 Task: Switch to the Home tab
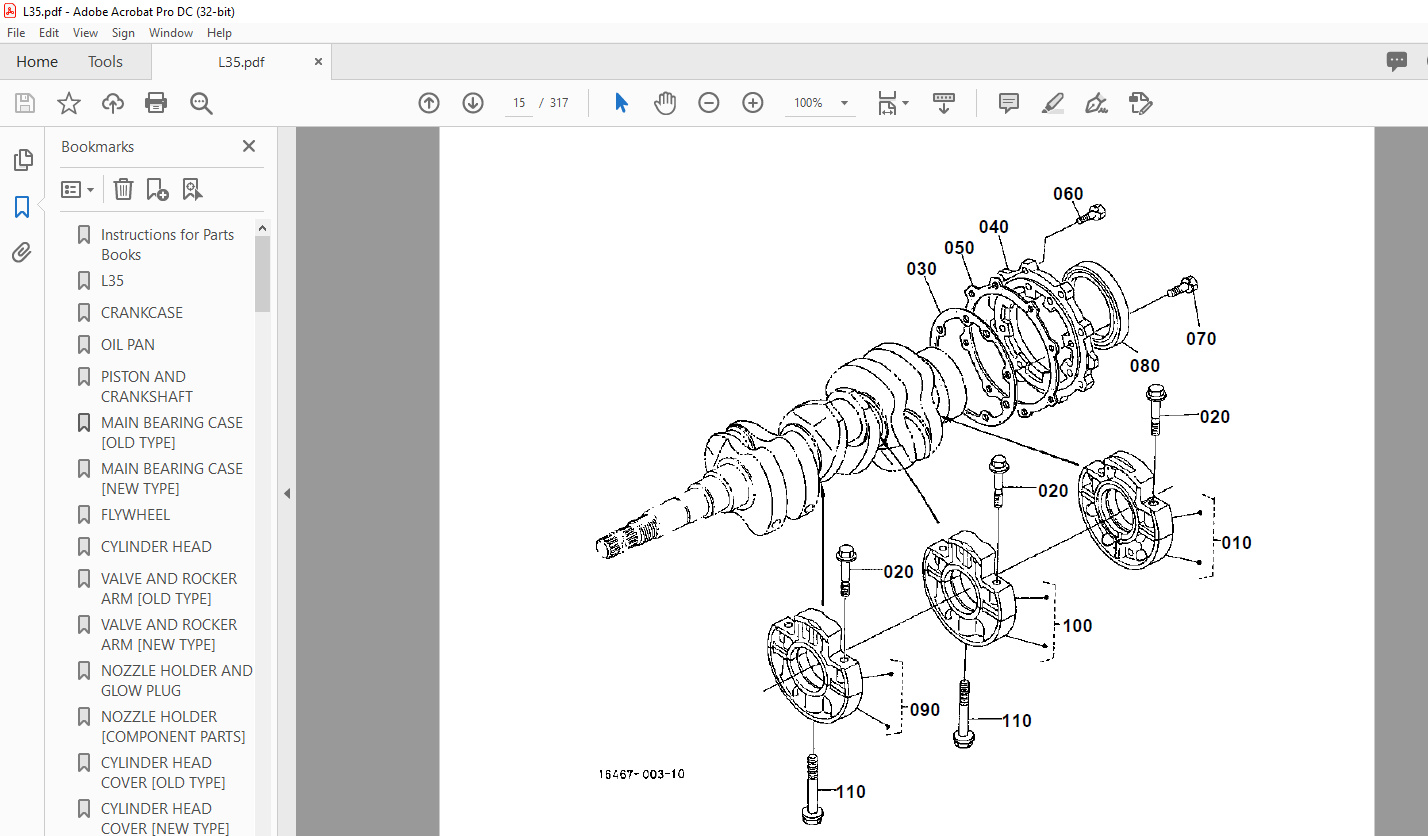pyautogui.click(x=37, y=62)
